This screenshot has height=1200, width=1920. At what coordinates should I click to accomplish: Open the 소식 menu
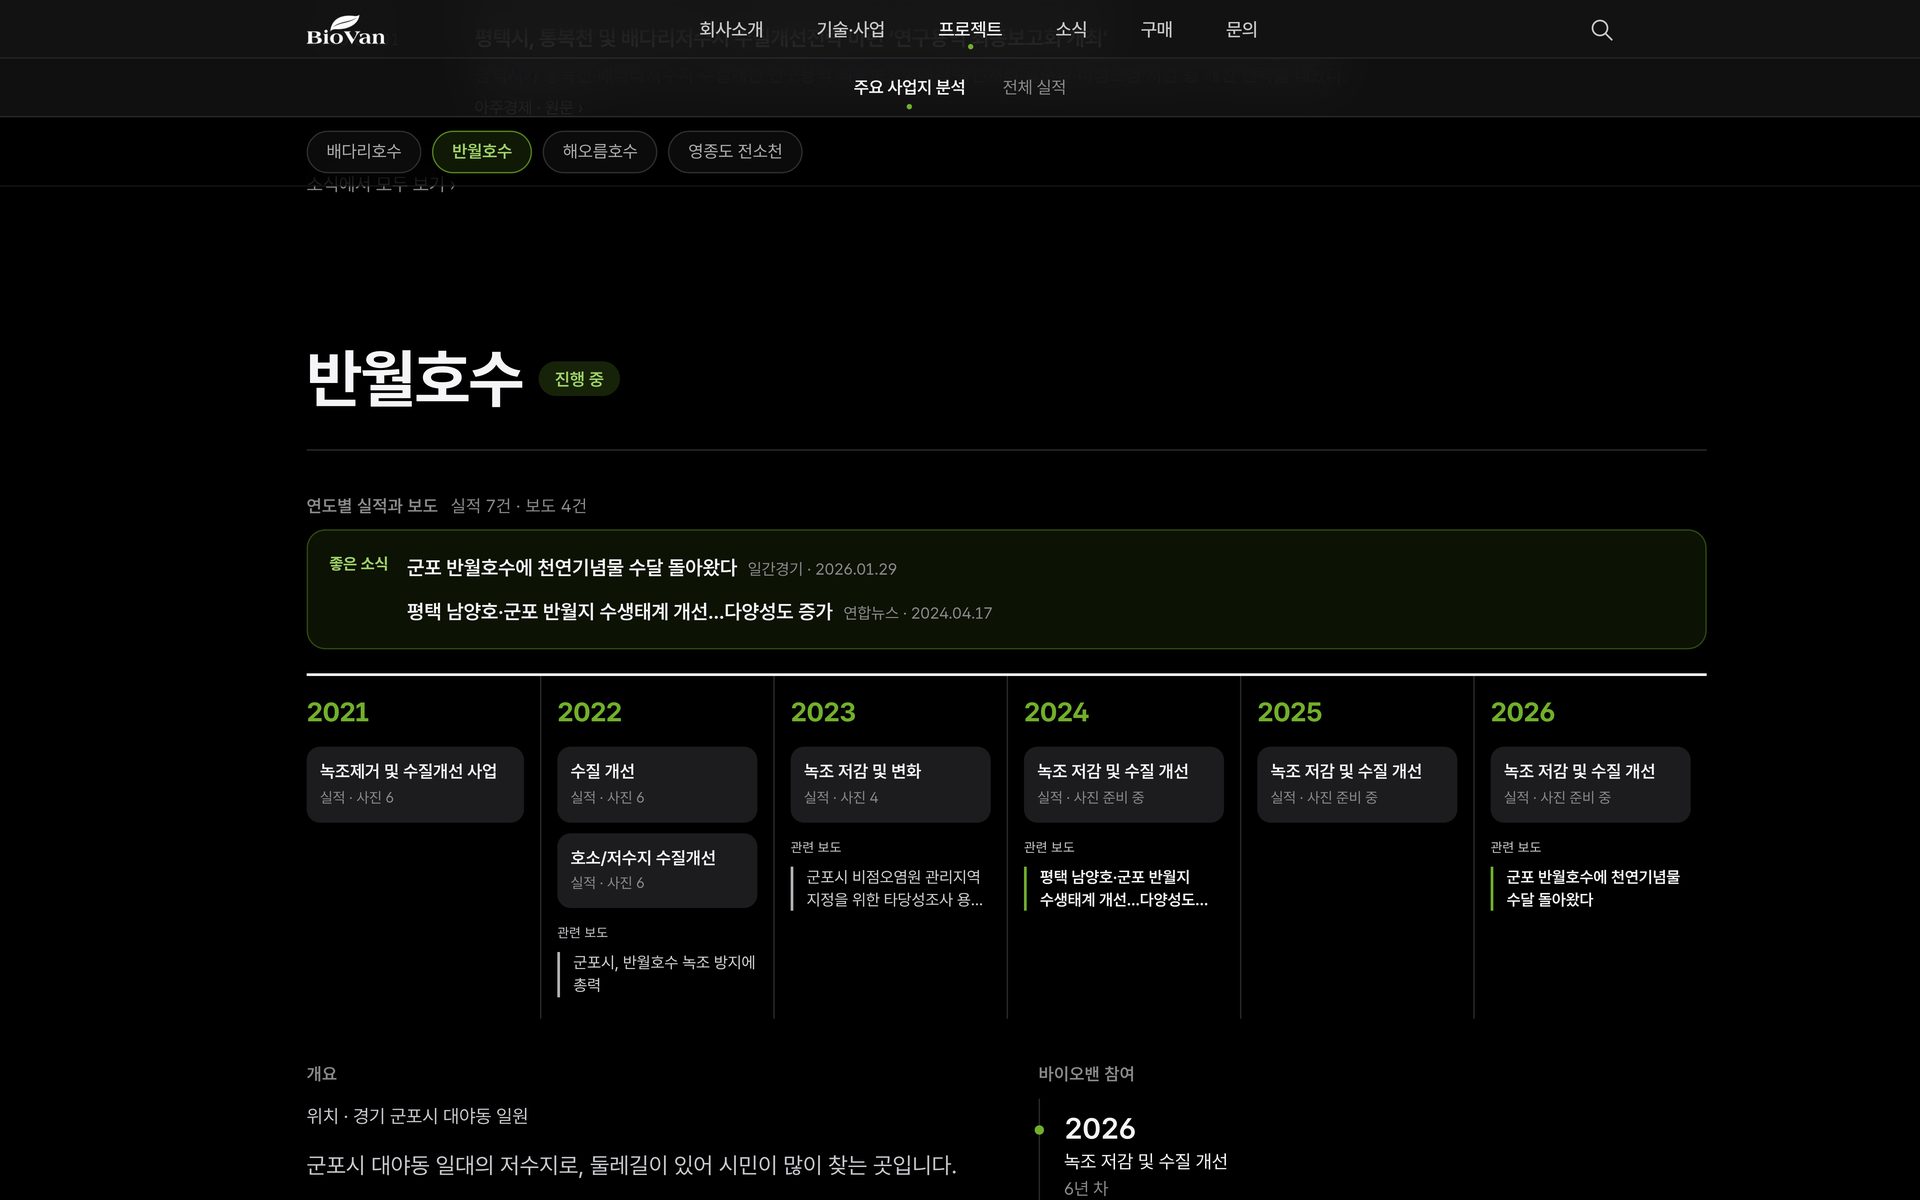(1071, 30)
